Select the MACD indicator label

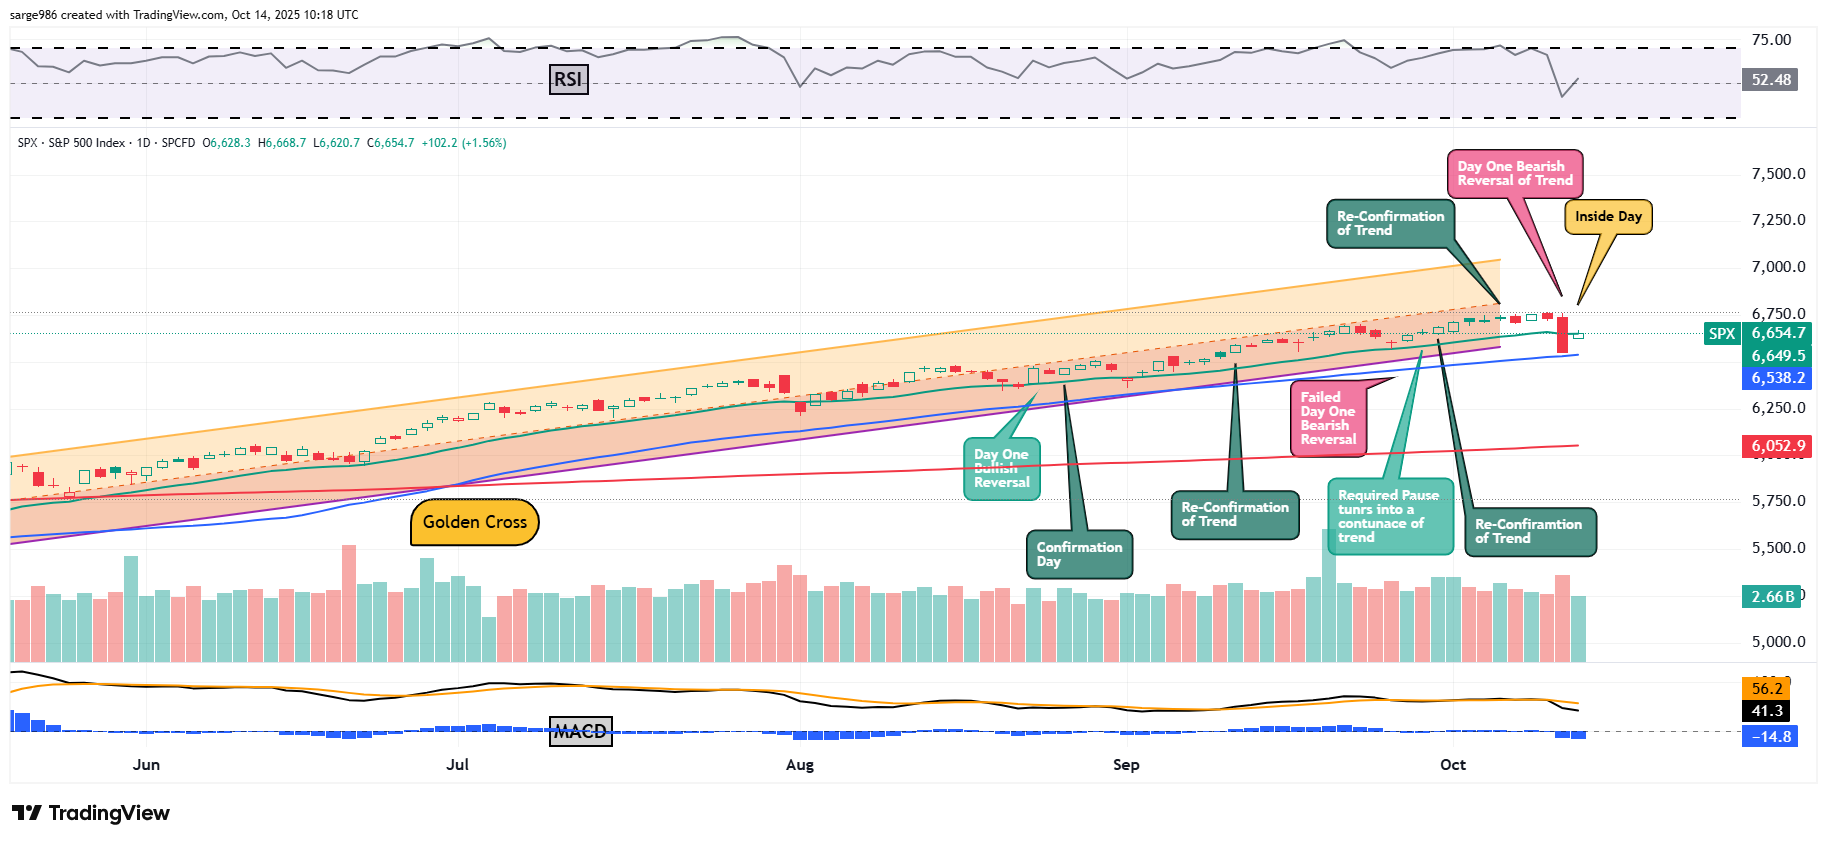pyautogui.click(x=580, y=732)
